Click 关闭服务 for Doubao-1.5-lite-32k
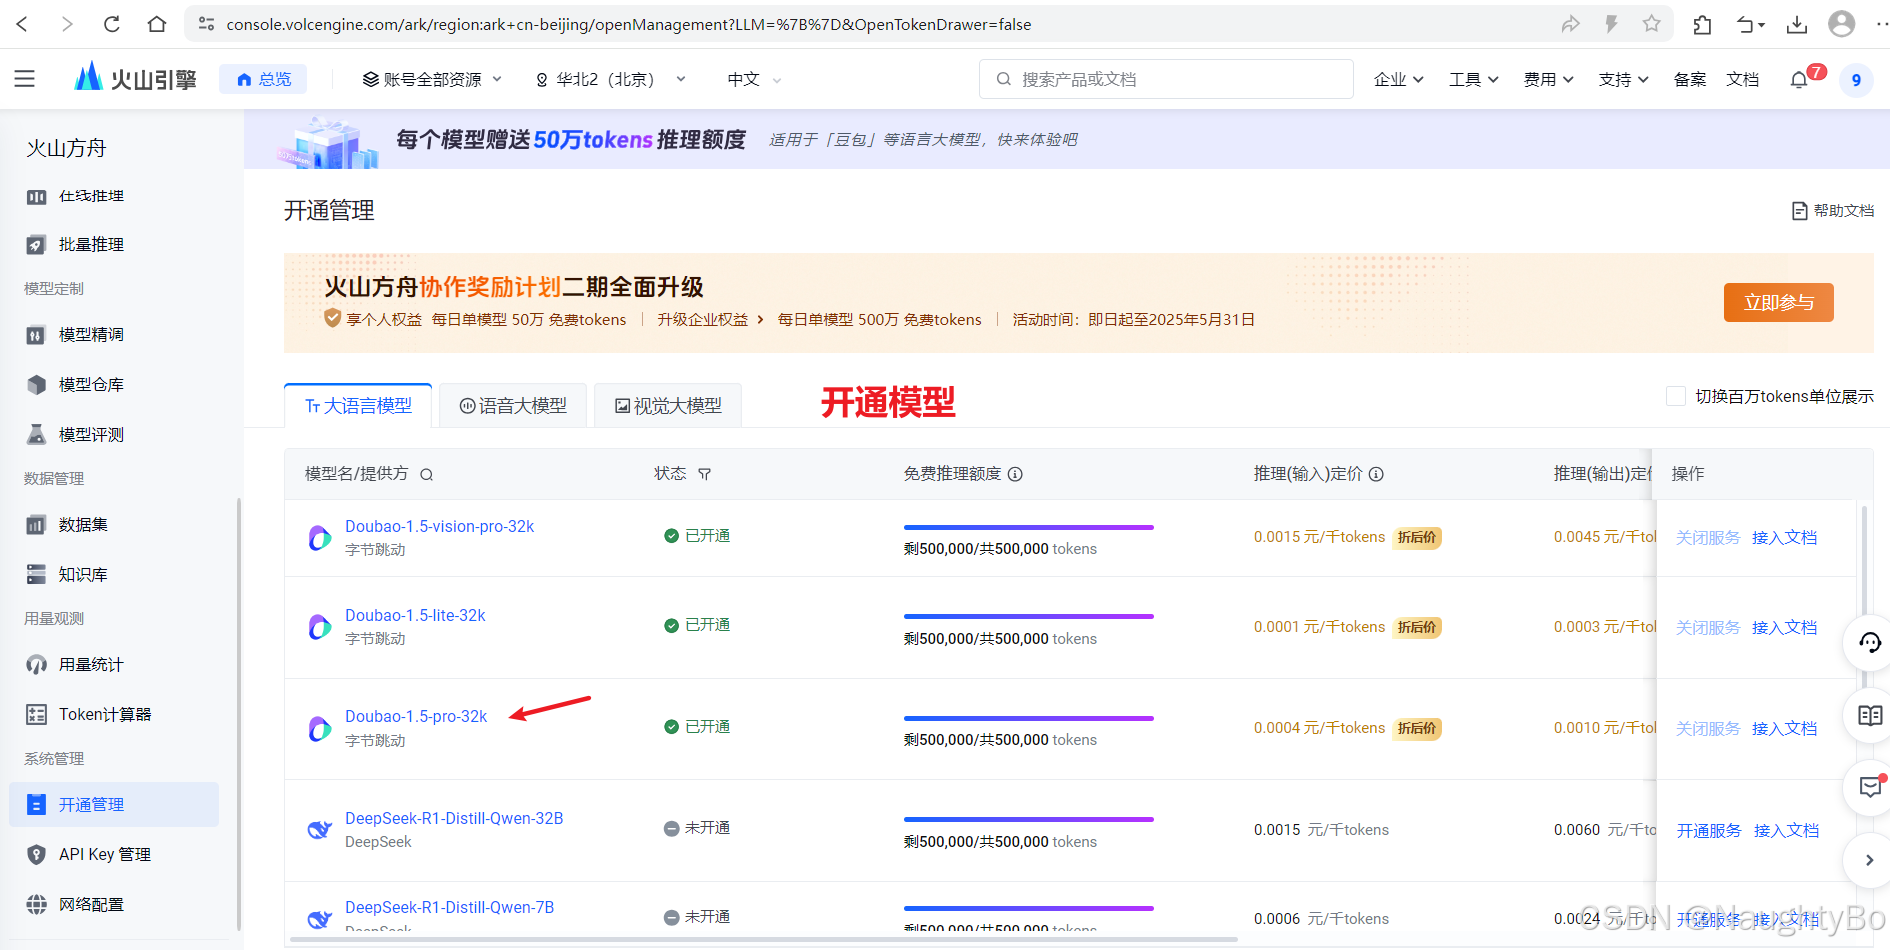Screen dimensions: 1890x950 tap(1708, 627)
